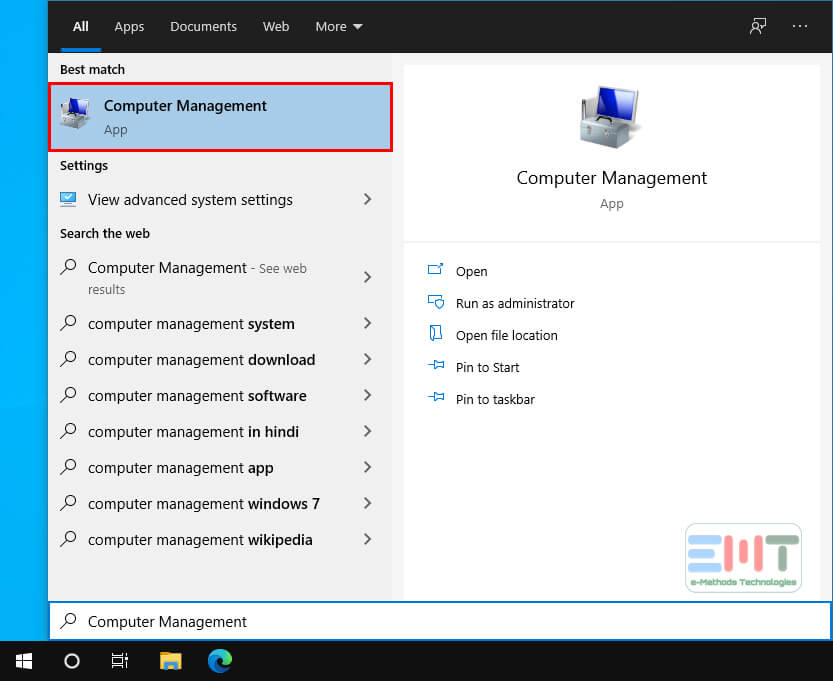Expand chevron for computer management software

[x=368, y=395]
